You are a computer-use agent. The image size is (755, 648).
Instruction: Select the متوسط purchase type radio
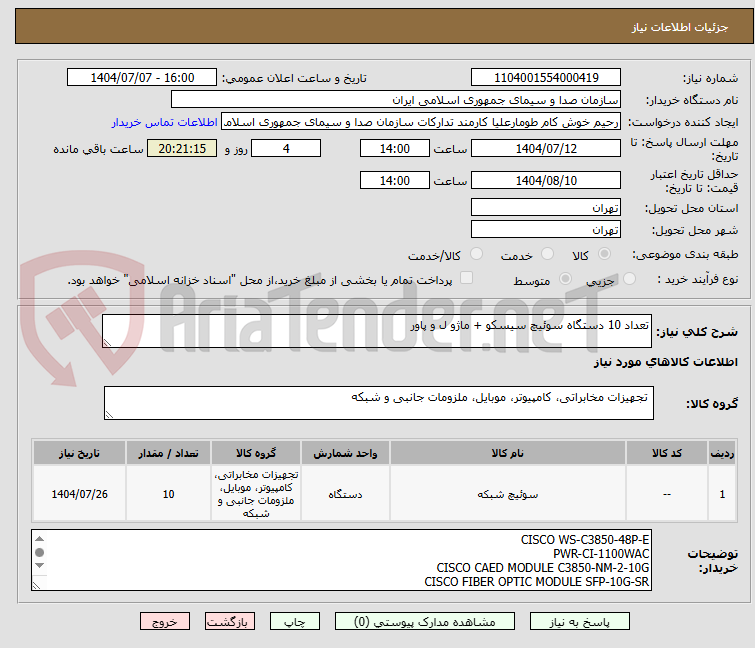[565, 278]
